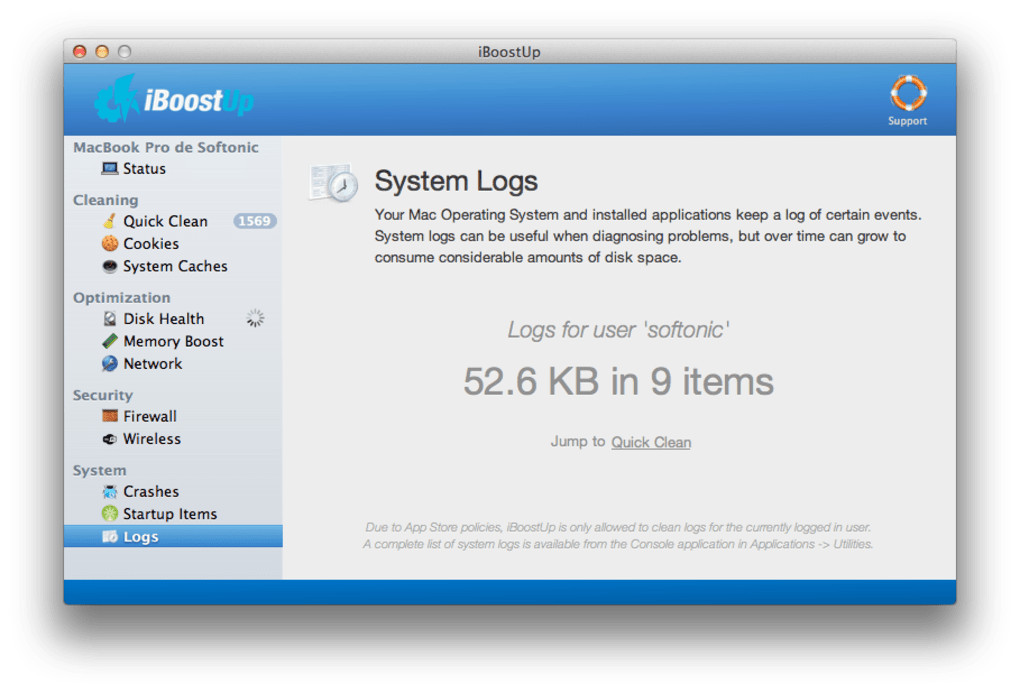Select the highlighted Logs entry
The width and height of the screenshot is (1020, 693).
[x=173, y=536]
